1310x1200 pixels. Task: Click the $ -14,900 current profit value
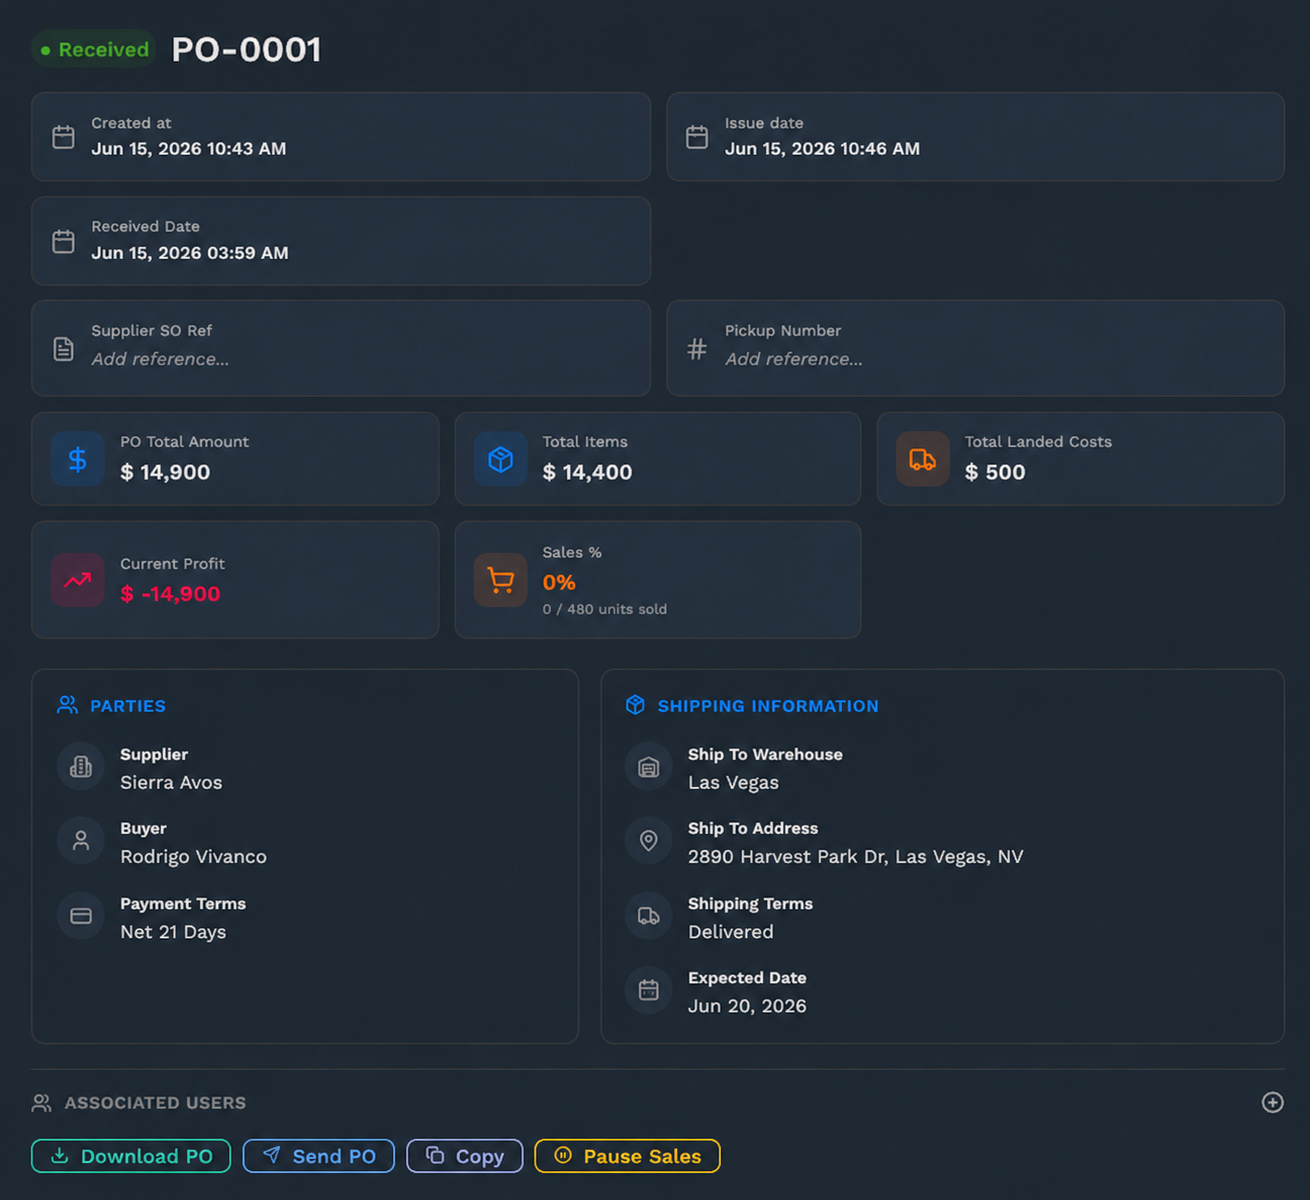170,594
